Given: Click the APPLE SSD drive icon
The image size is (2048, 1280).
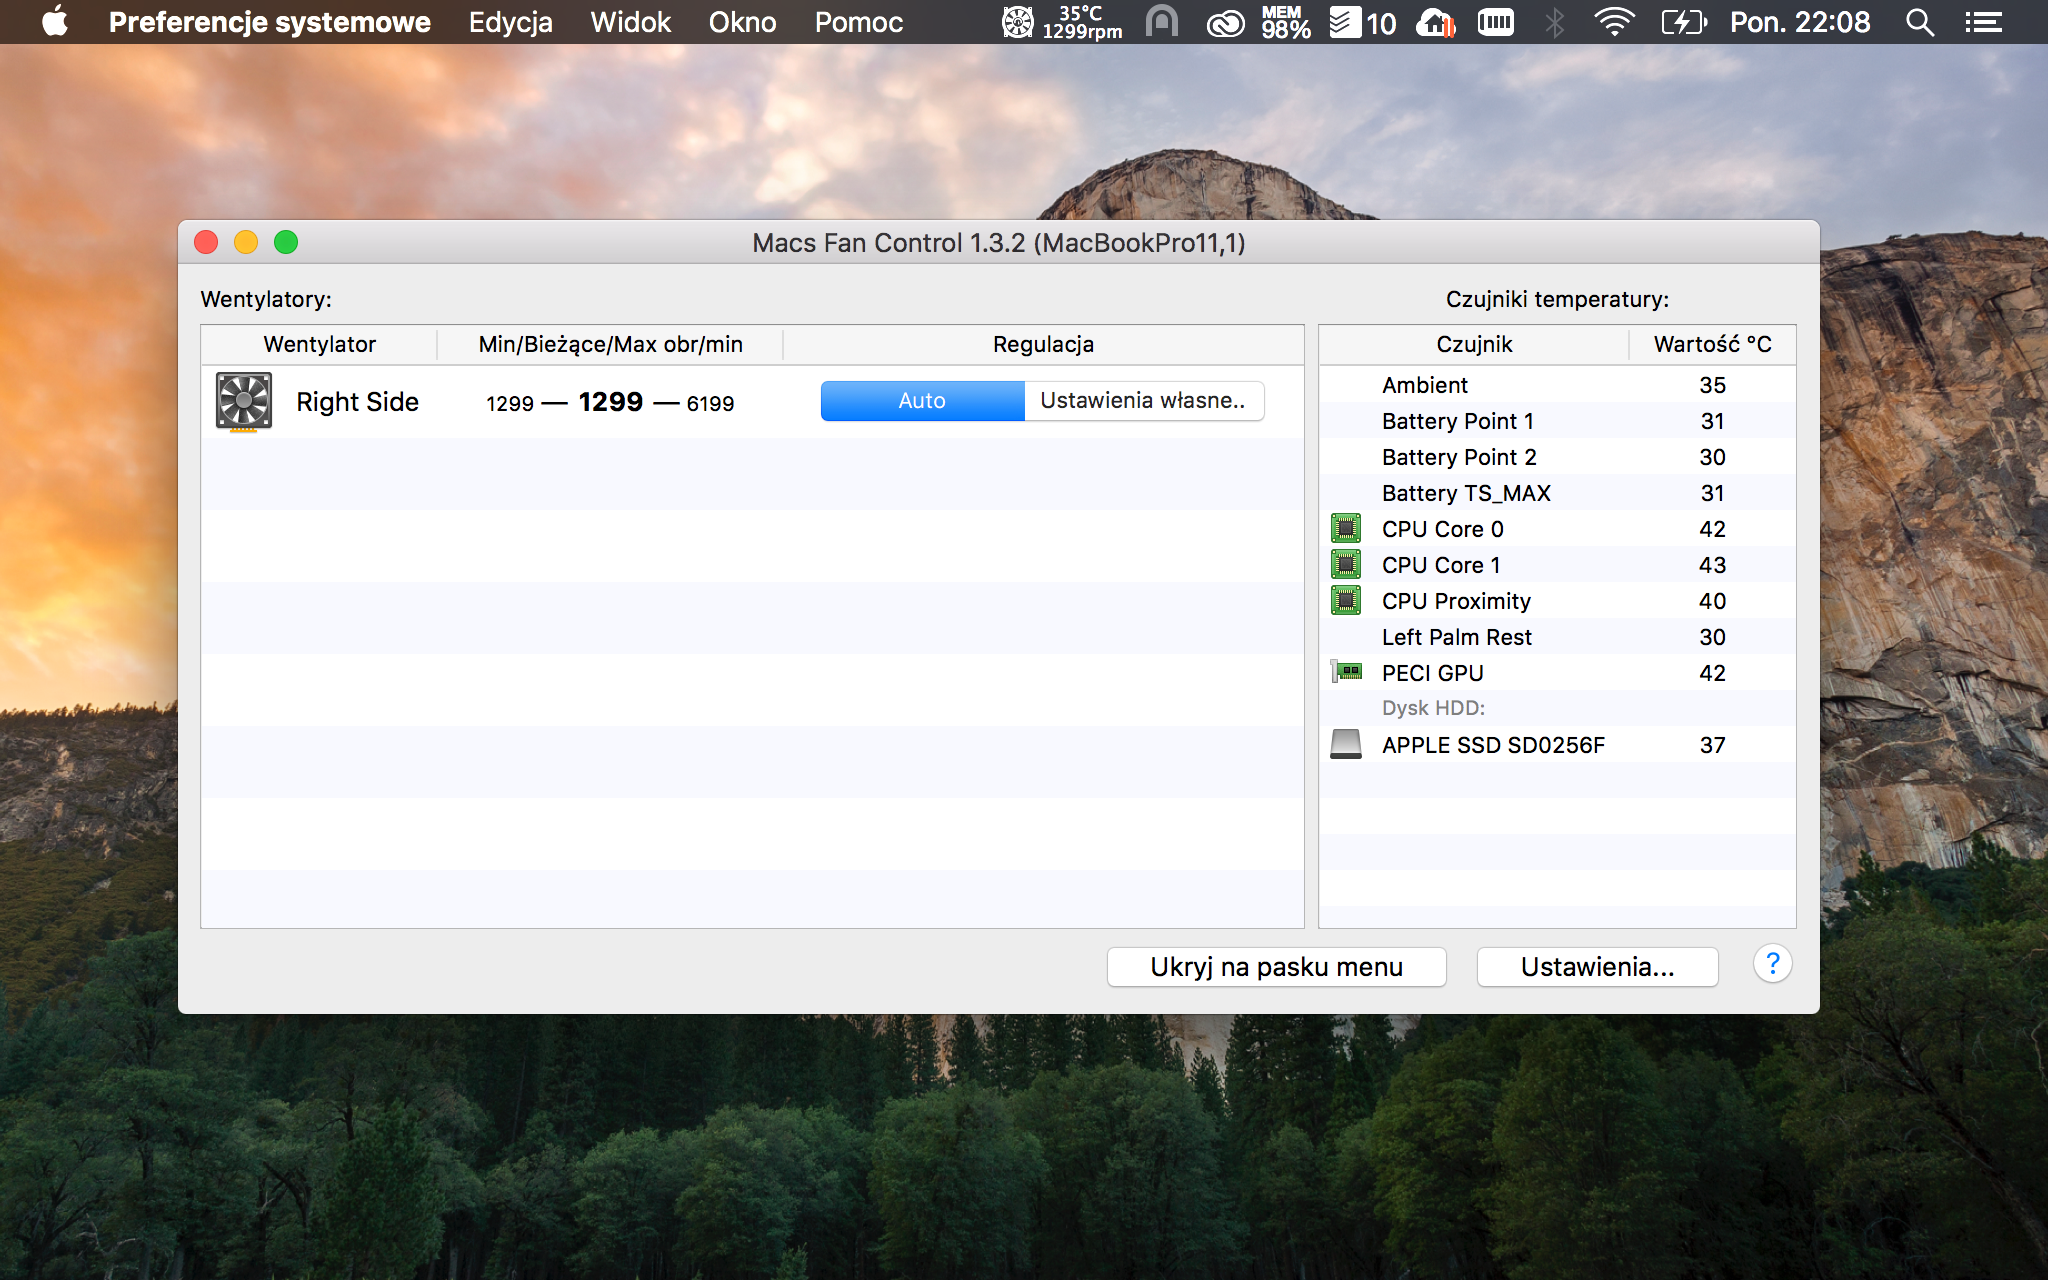Looking at the screenshot, I should (x=1346, y=744).
